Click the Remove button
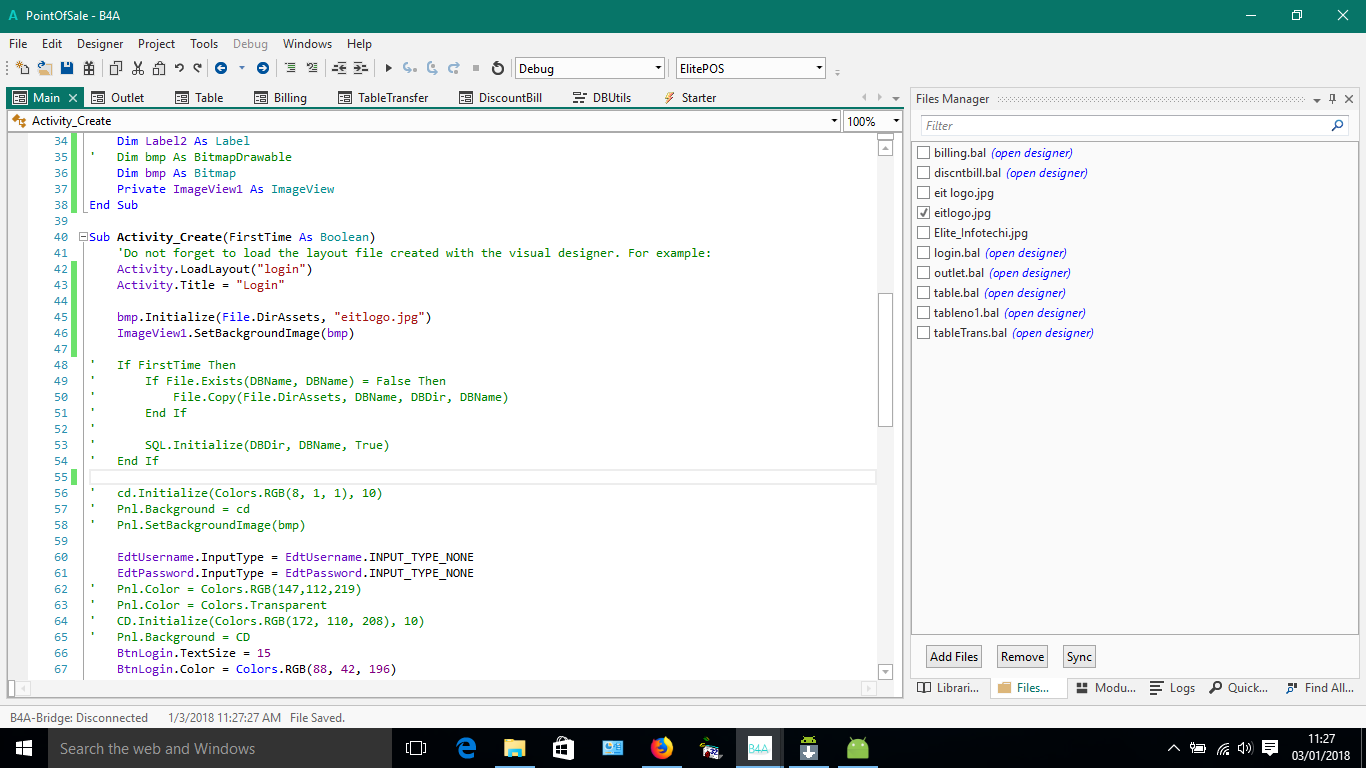The height and width of the screenshot is (768, 1366). point(1022,657)
